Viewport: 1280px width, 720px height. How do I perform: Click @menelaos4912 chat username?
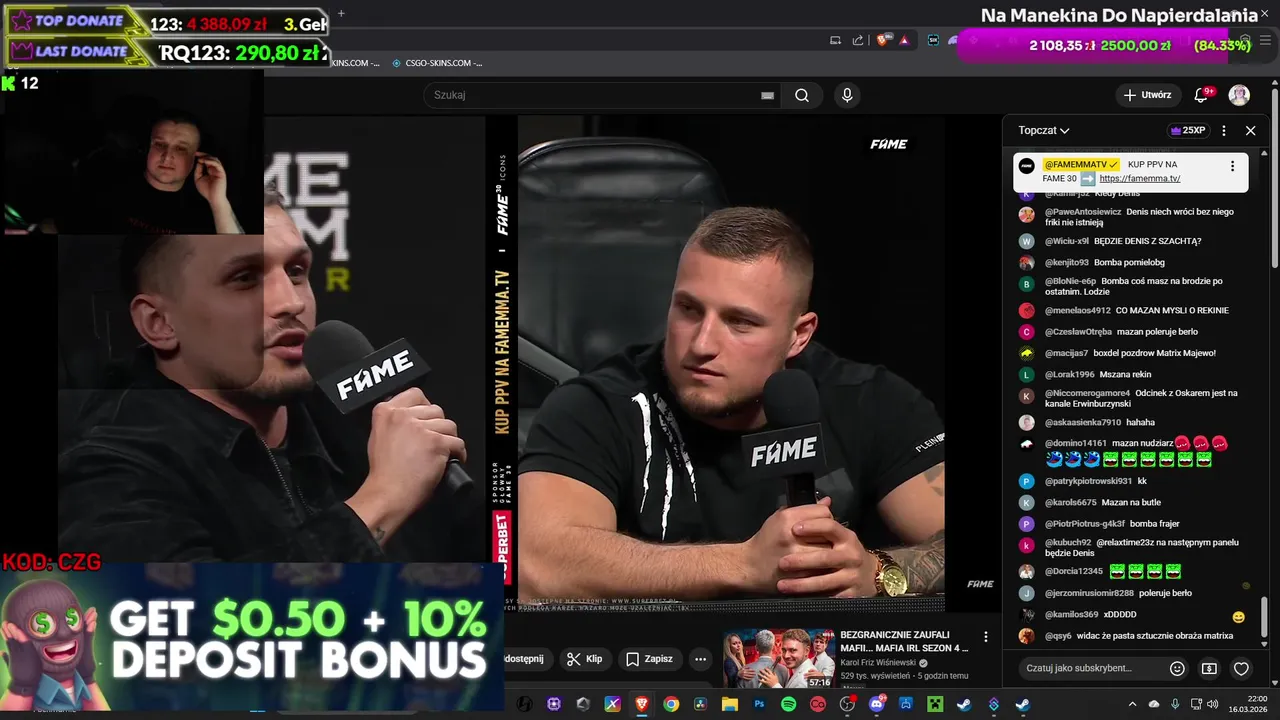tap(1078, 311)
